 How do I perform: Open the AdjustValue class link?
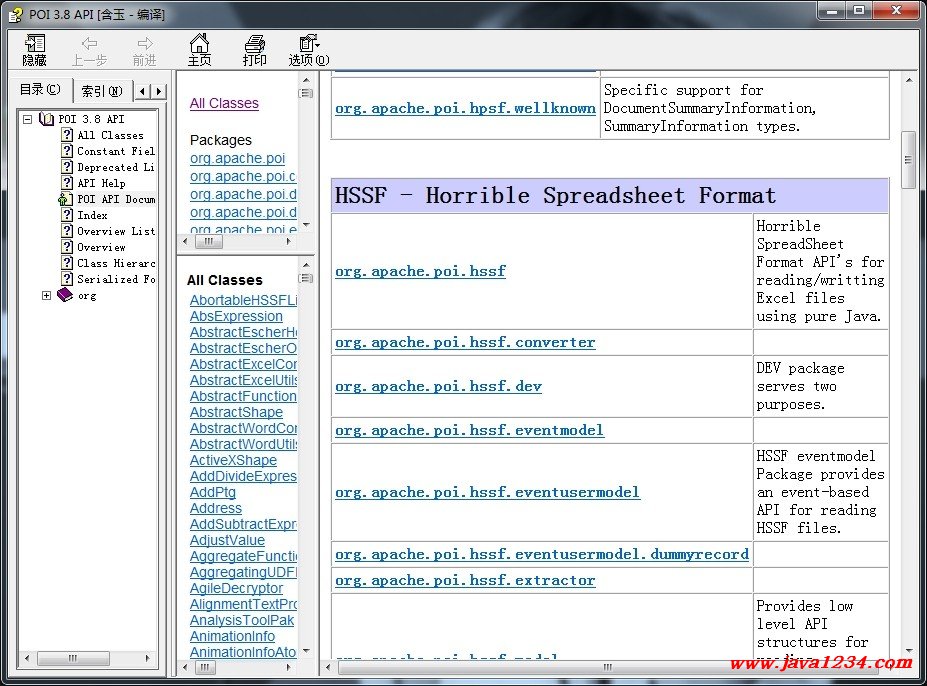227,540
